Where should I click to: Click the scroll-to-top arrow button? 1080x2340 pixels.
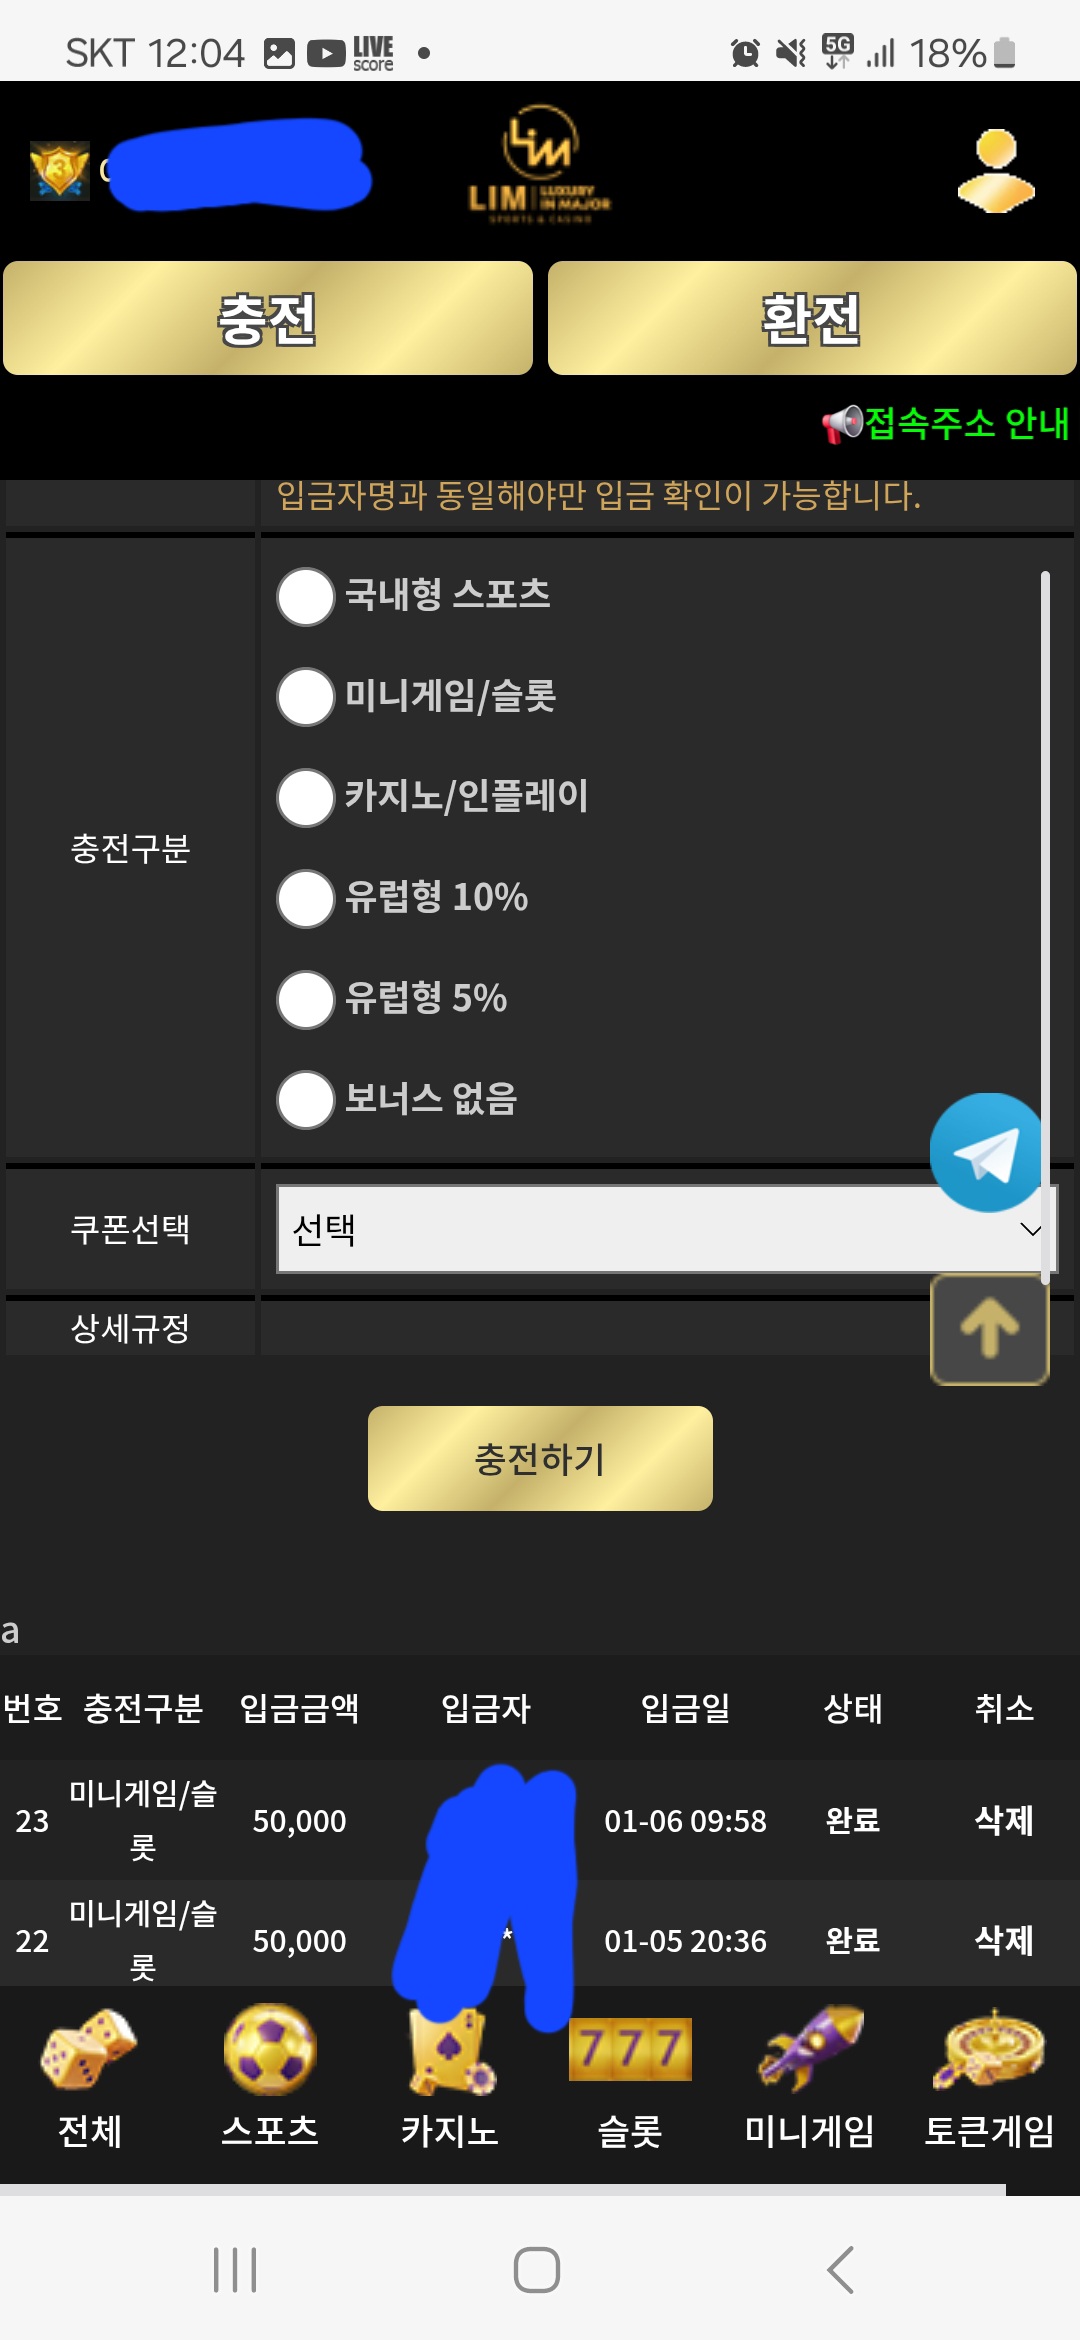point(989,1330)
